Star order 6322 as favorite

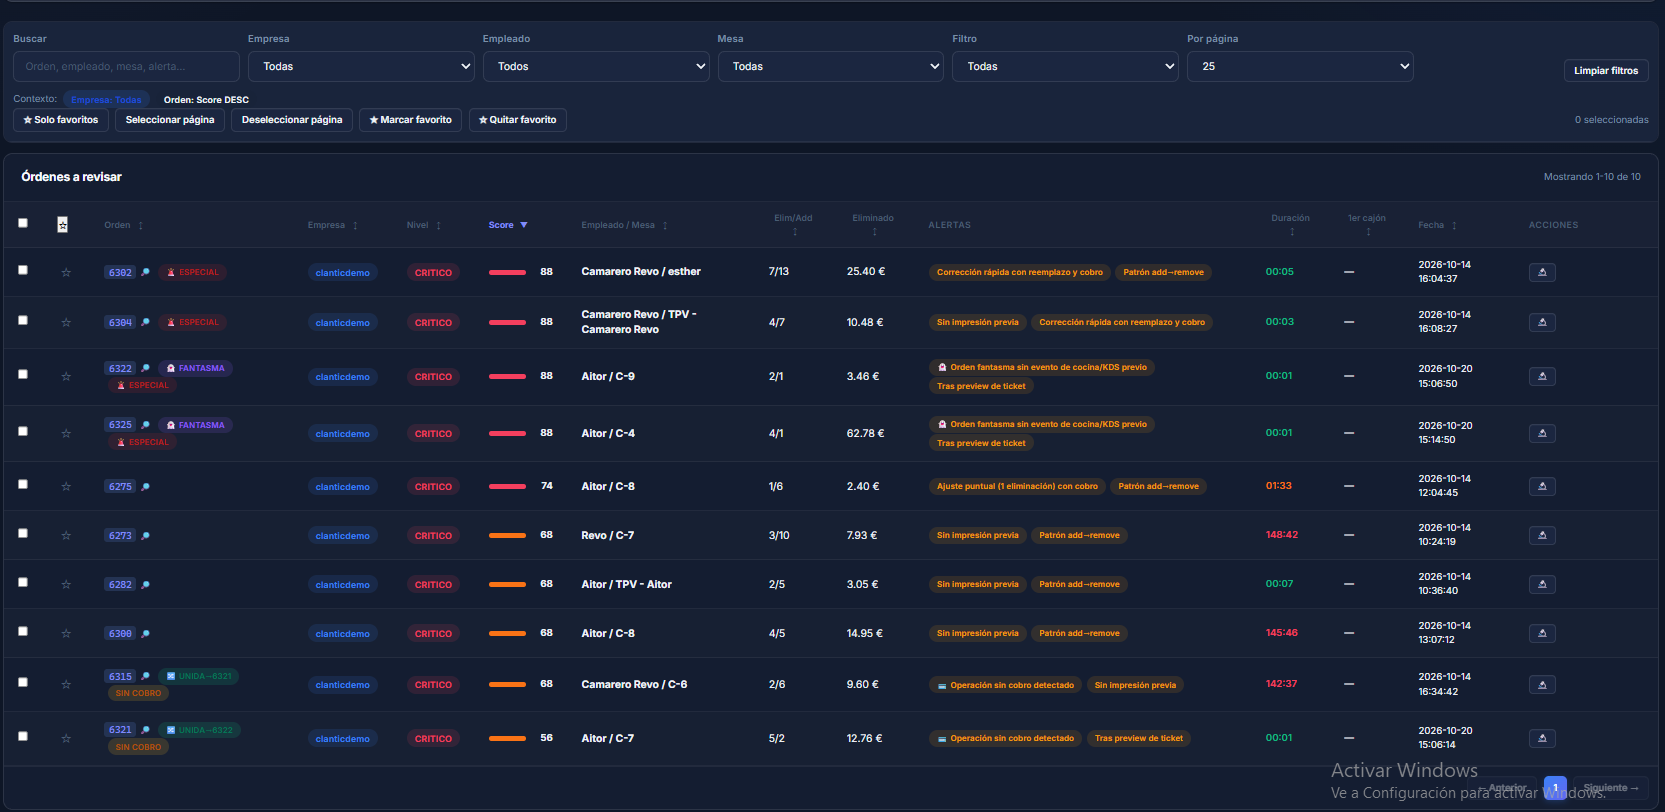click(x=66, y=377)
